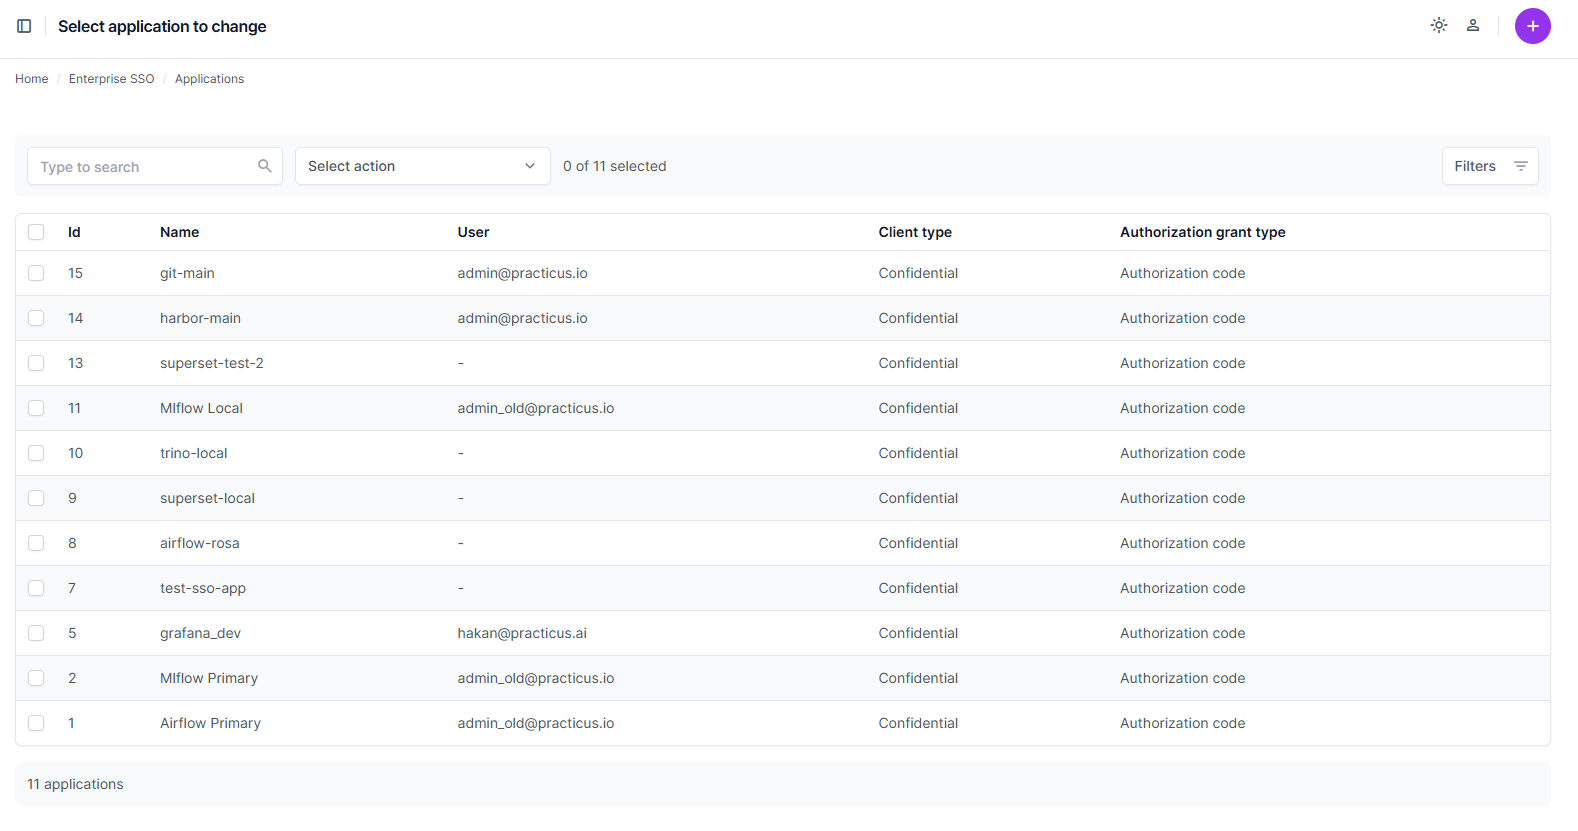Sort by Client type column header
1578x831 pixels.
tap(914, 232)
